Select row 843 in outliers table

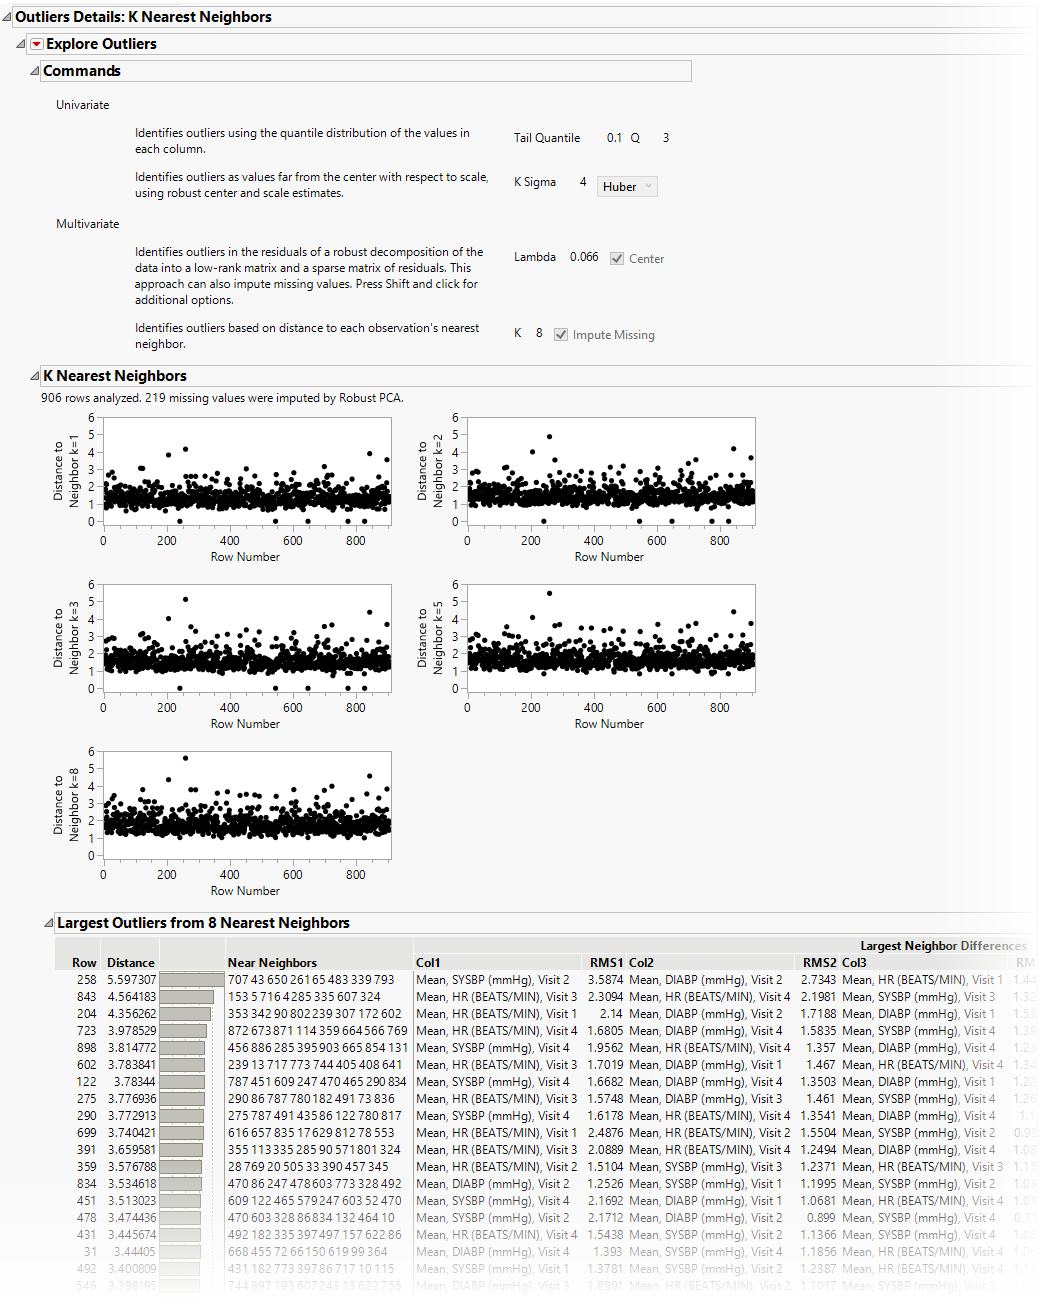(x=86, y=997)
